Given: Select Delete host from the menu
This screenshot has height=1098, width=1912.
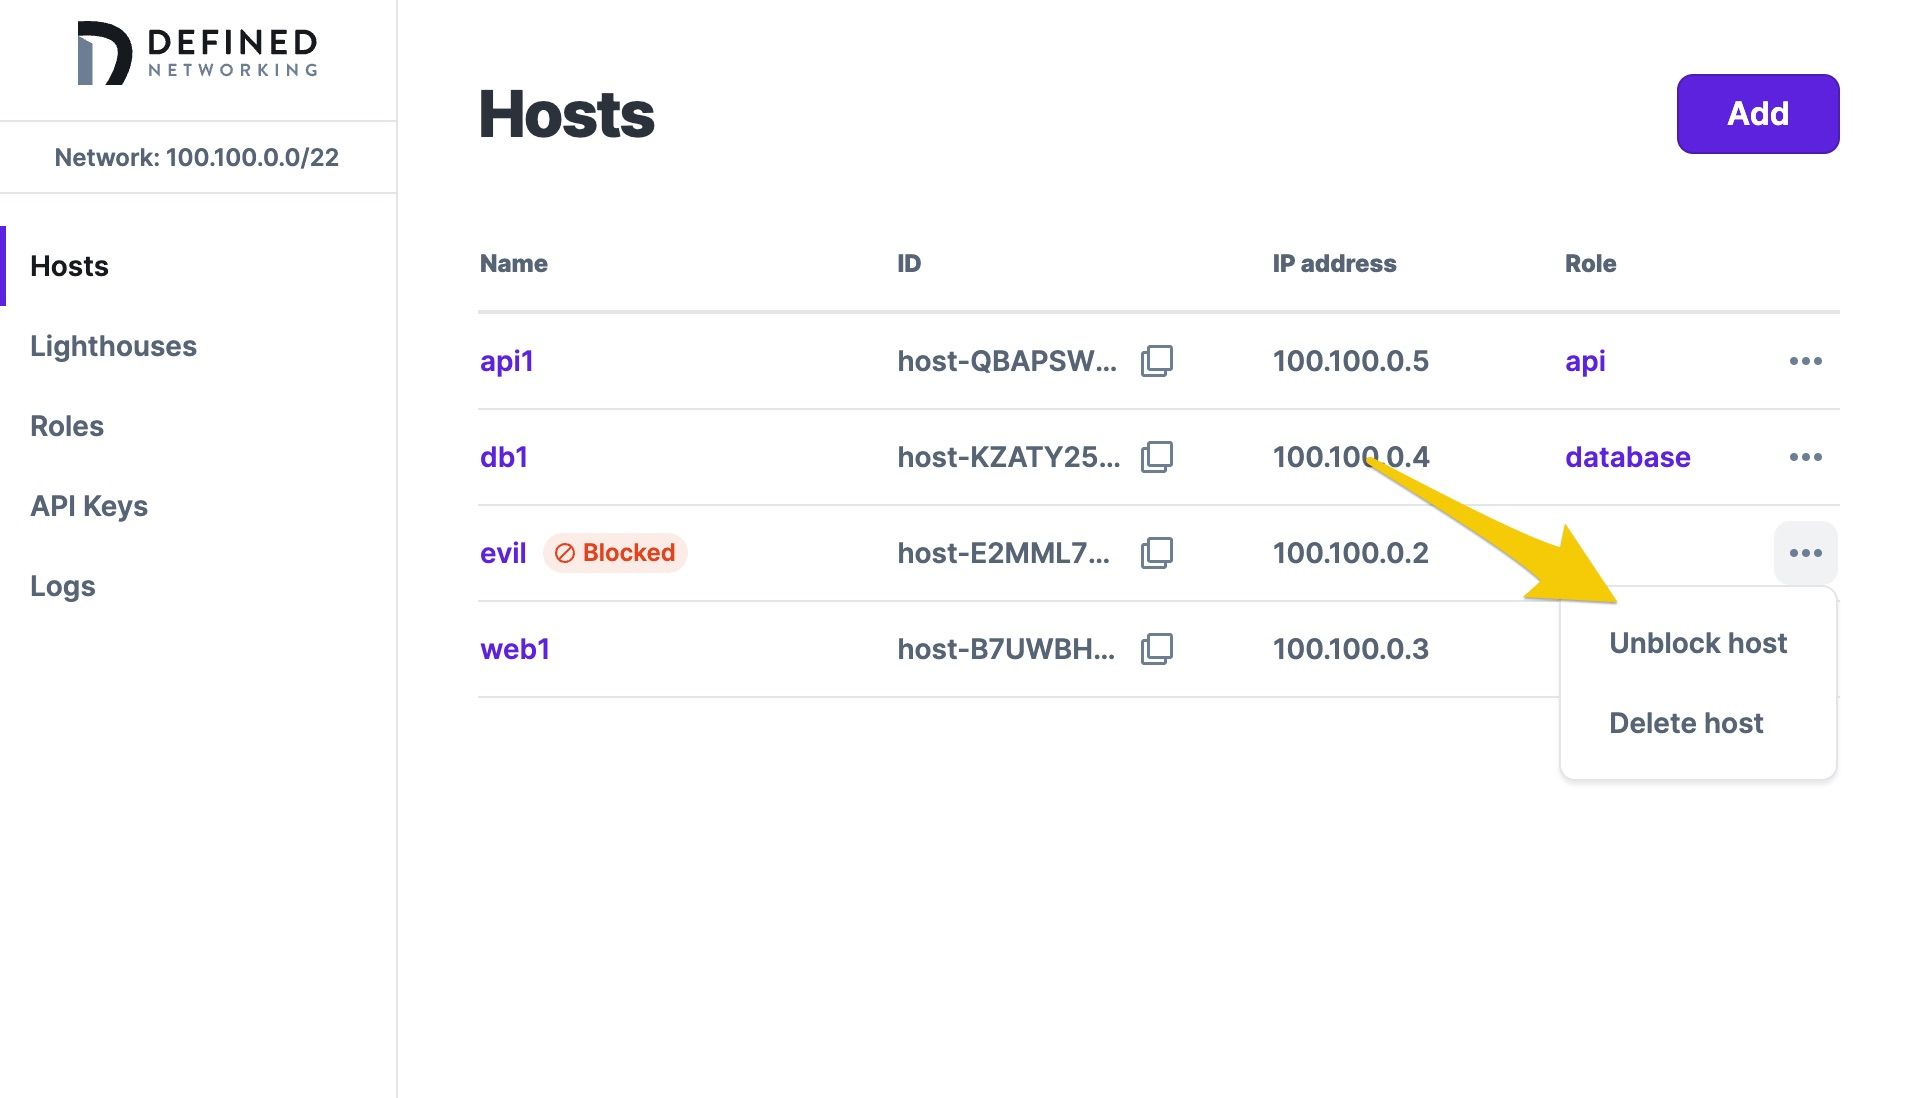Looking at the screenshot, I should click(1686, 722).
